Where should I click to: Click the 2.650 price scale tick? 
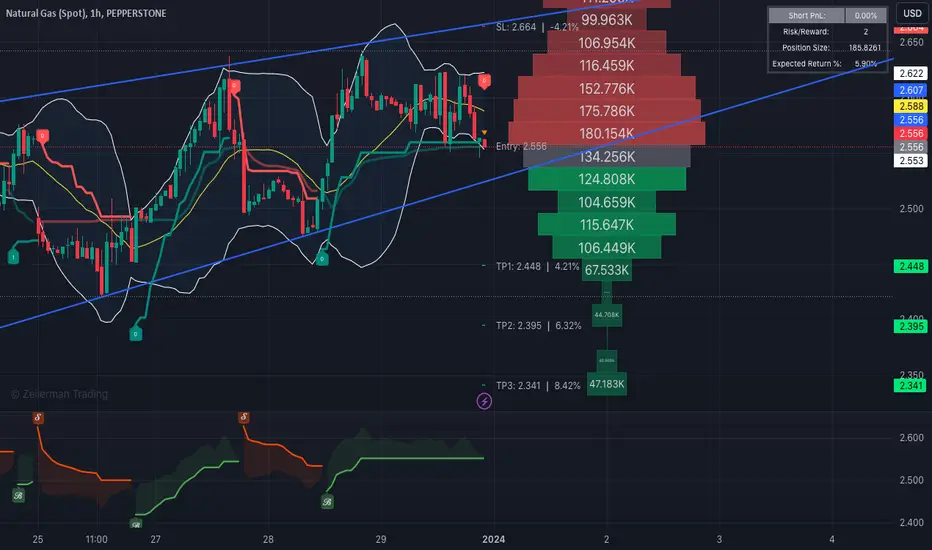[x=911, y=42]
